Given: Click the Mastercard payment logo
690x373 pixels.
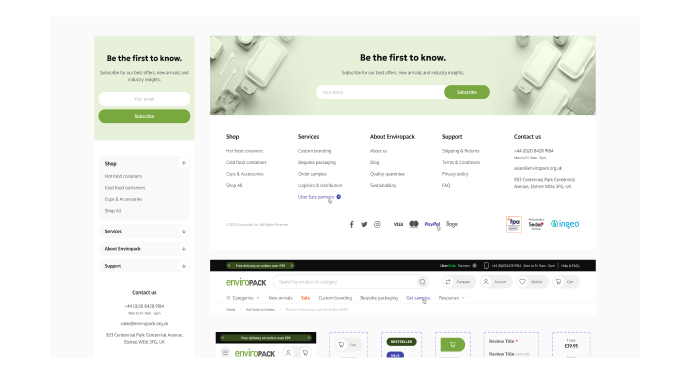Looking at the screenshot, I should tap(414, 224).
